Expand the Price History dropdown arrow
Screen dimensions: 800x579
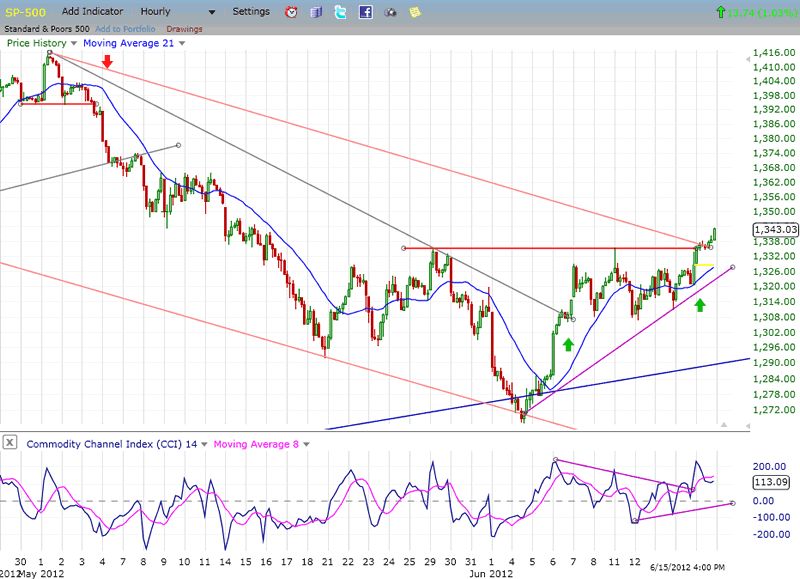(x=74, y=43)
